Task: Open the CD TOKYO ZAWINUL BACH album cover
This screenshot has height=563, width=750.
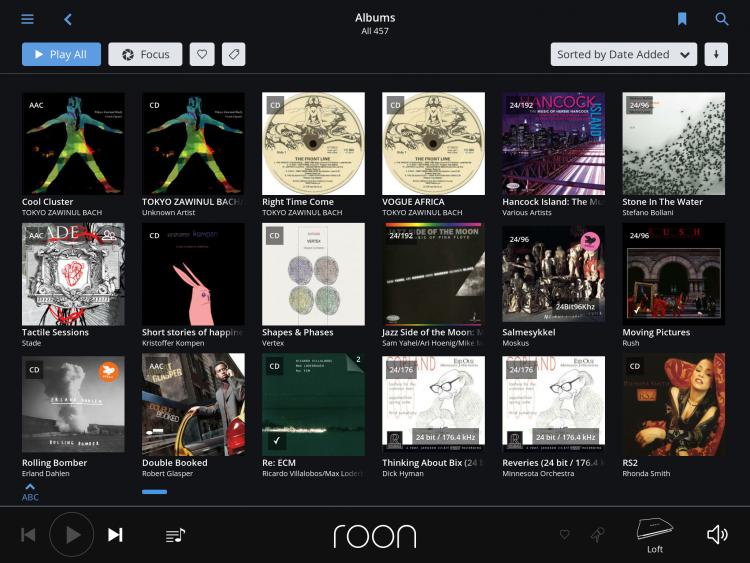Action: [193, 144]
